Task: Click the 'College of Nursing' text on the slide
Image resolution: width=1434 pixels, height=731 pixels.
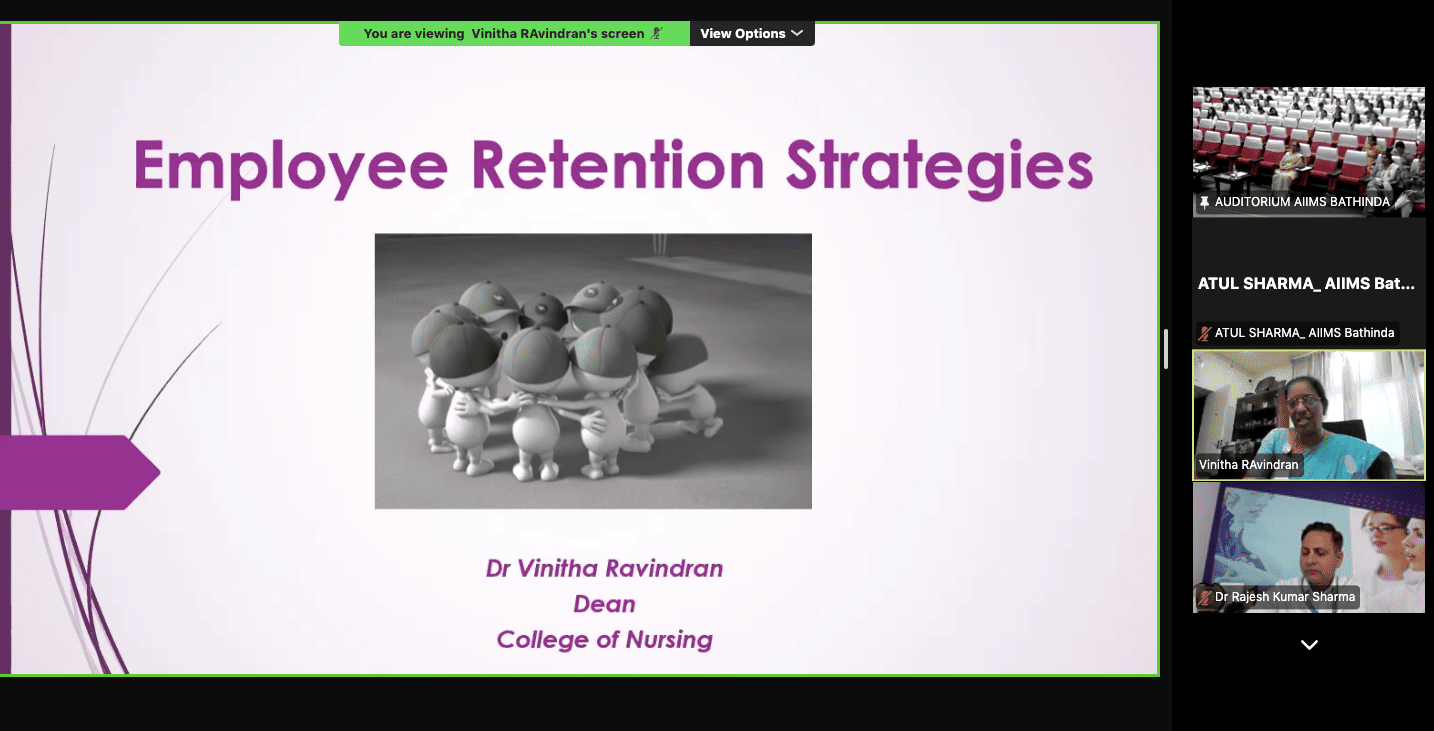Action: pos(604,640)
